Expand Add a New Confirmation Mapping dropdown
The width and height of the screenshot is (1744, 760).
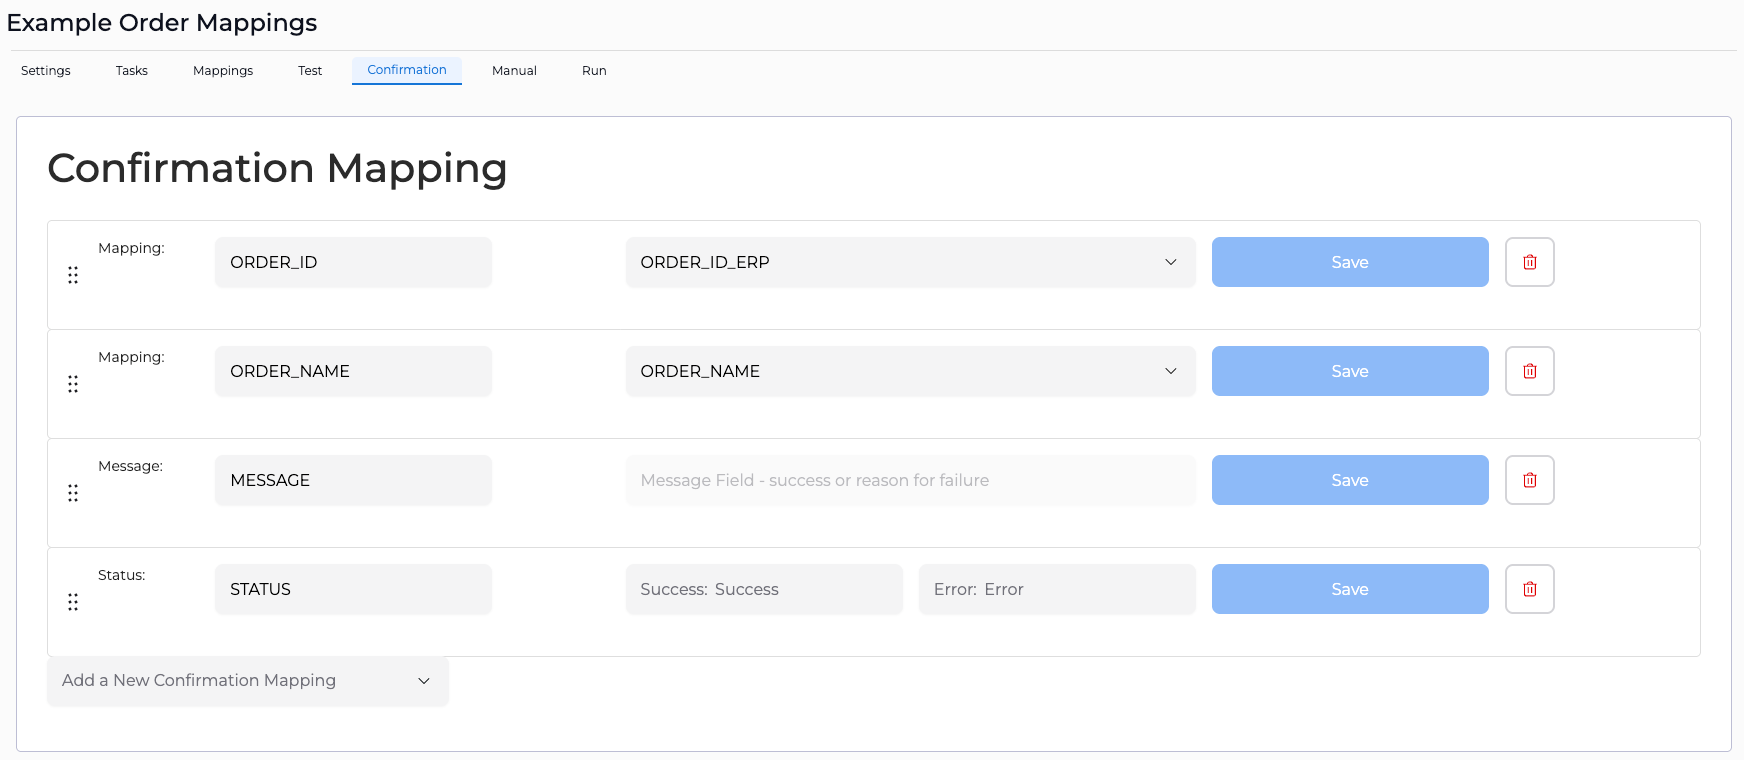click(248, 681)
